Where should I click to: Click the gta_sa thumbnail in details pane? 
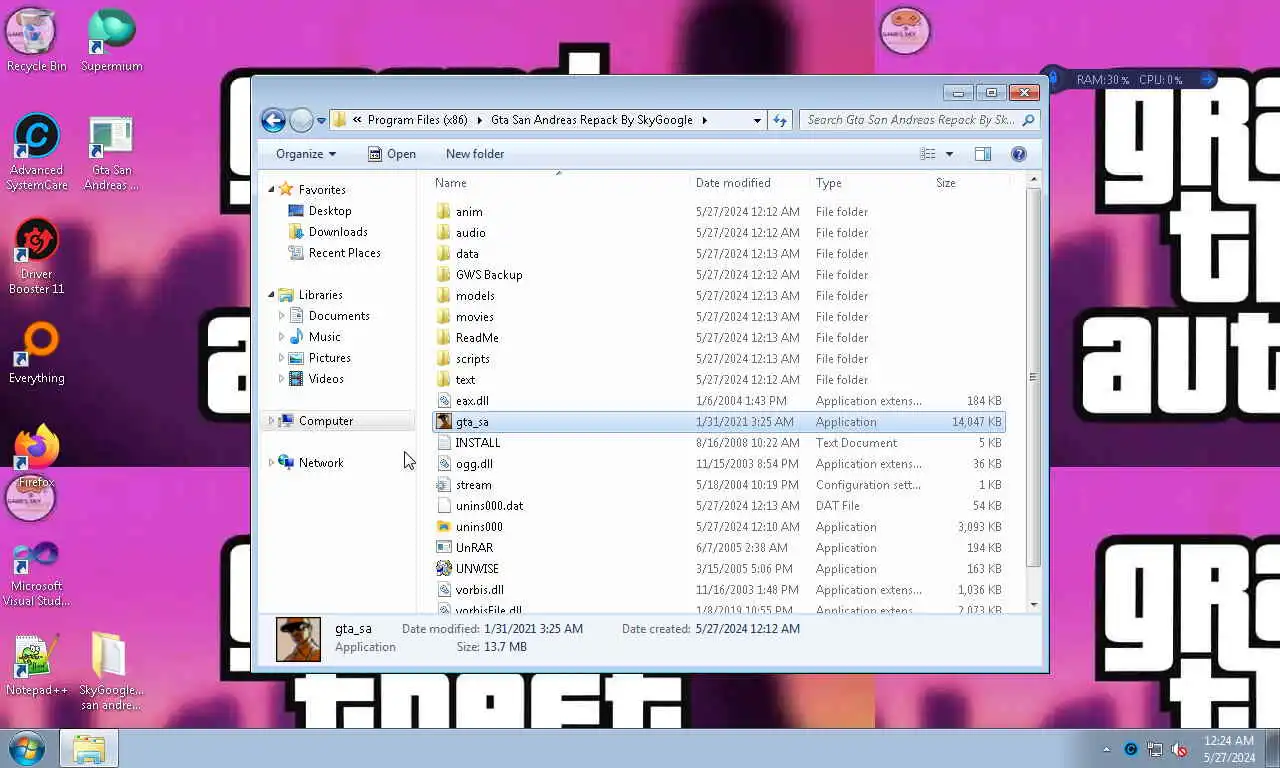click(x=298, y=639)
